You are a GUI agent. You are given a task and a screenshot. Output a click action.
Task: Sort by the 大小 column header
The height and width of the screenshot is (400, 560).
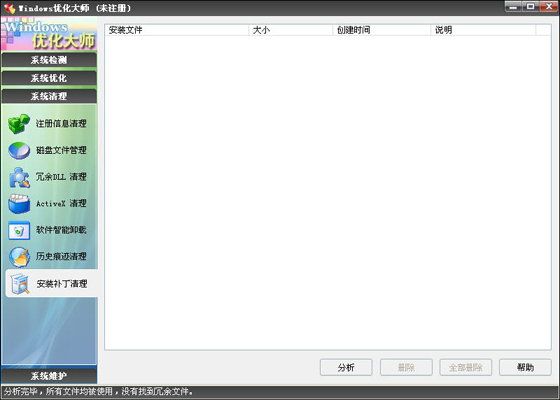click(x=291, y=30)
